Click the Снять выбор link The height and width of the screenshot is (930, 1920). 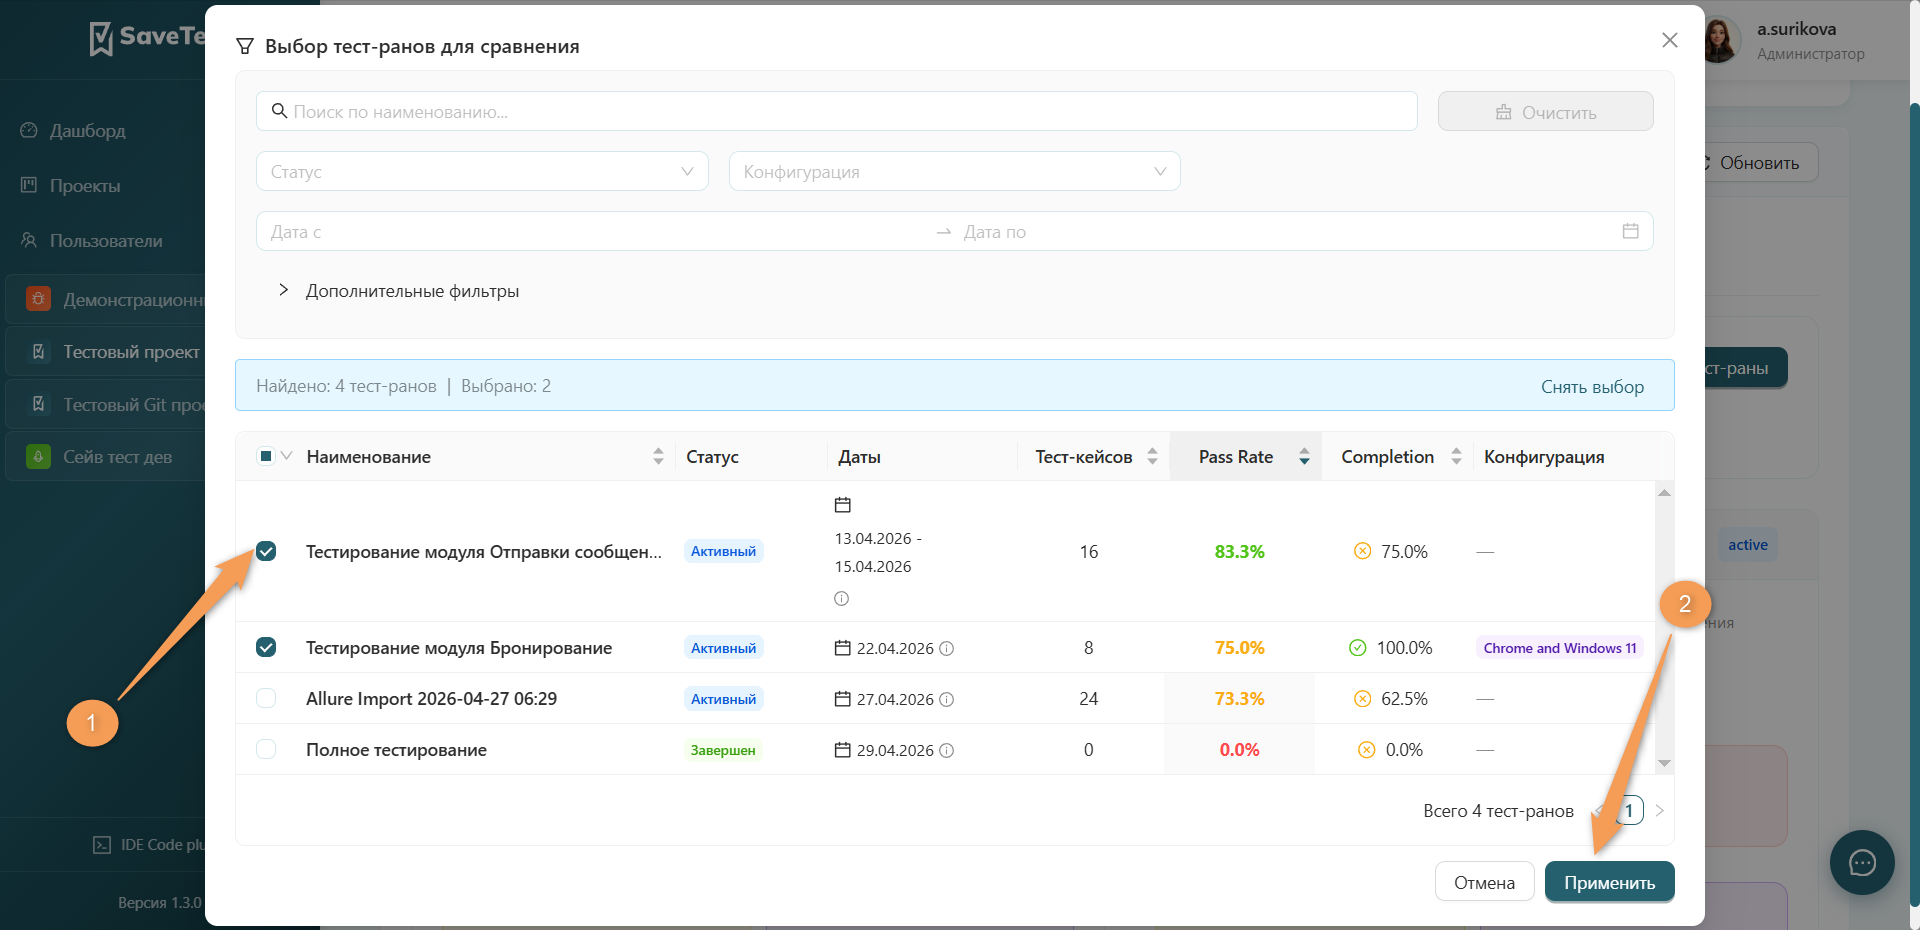click(x=1592, y=387)
